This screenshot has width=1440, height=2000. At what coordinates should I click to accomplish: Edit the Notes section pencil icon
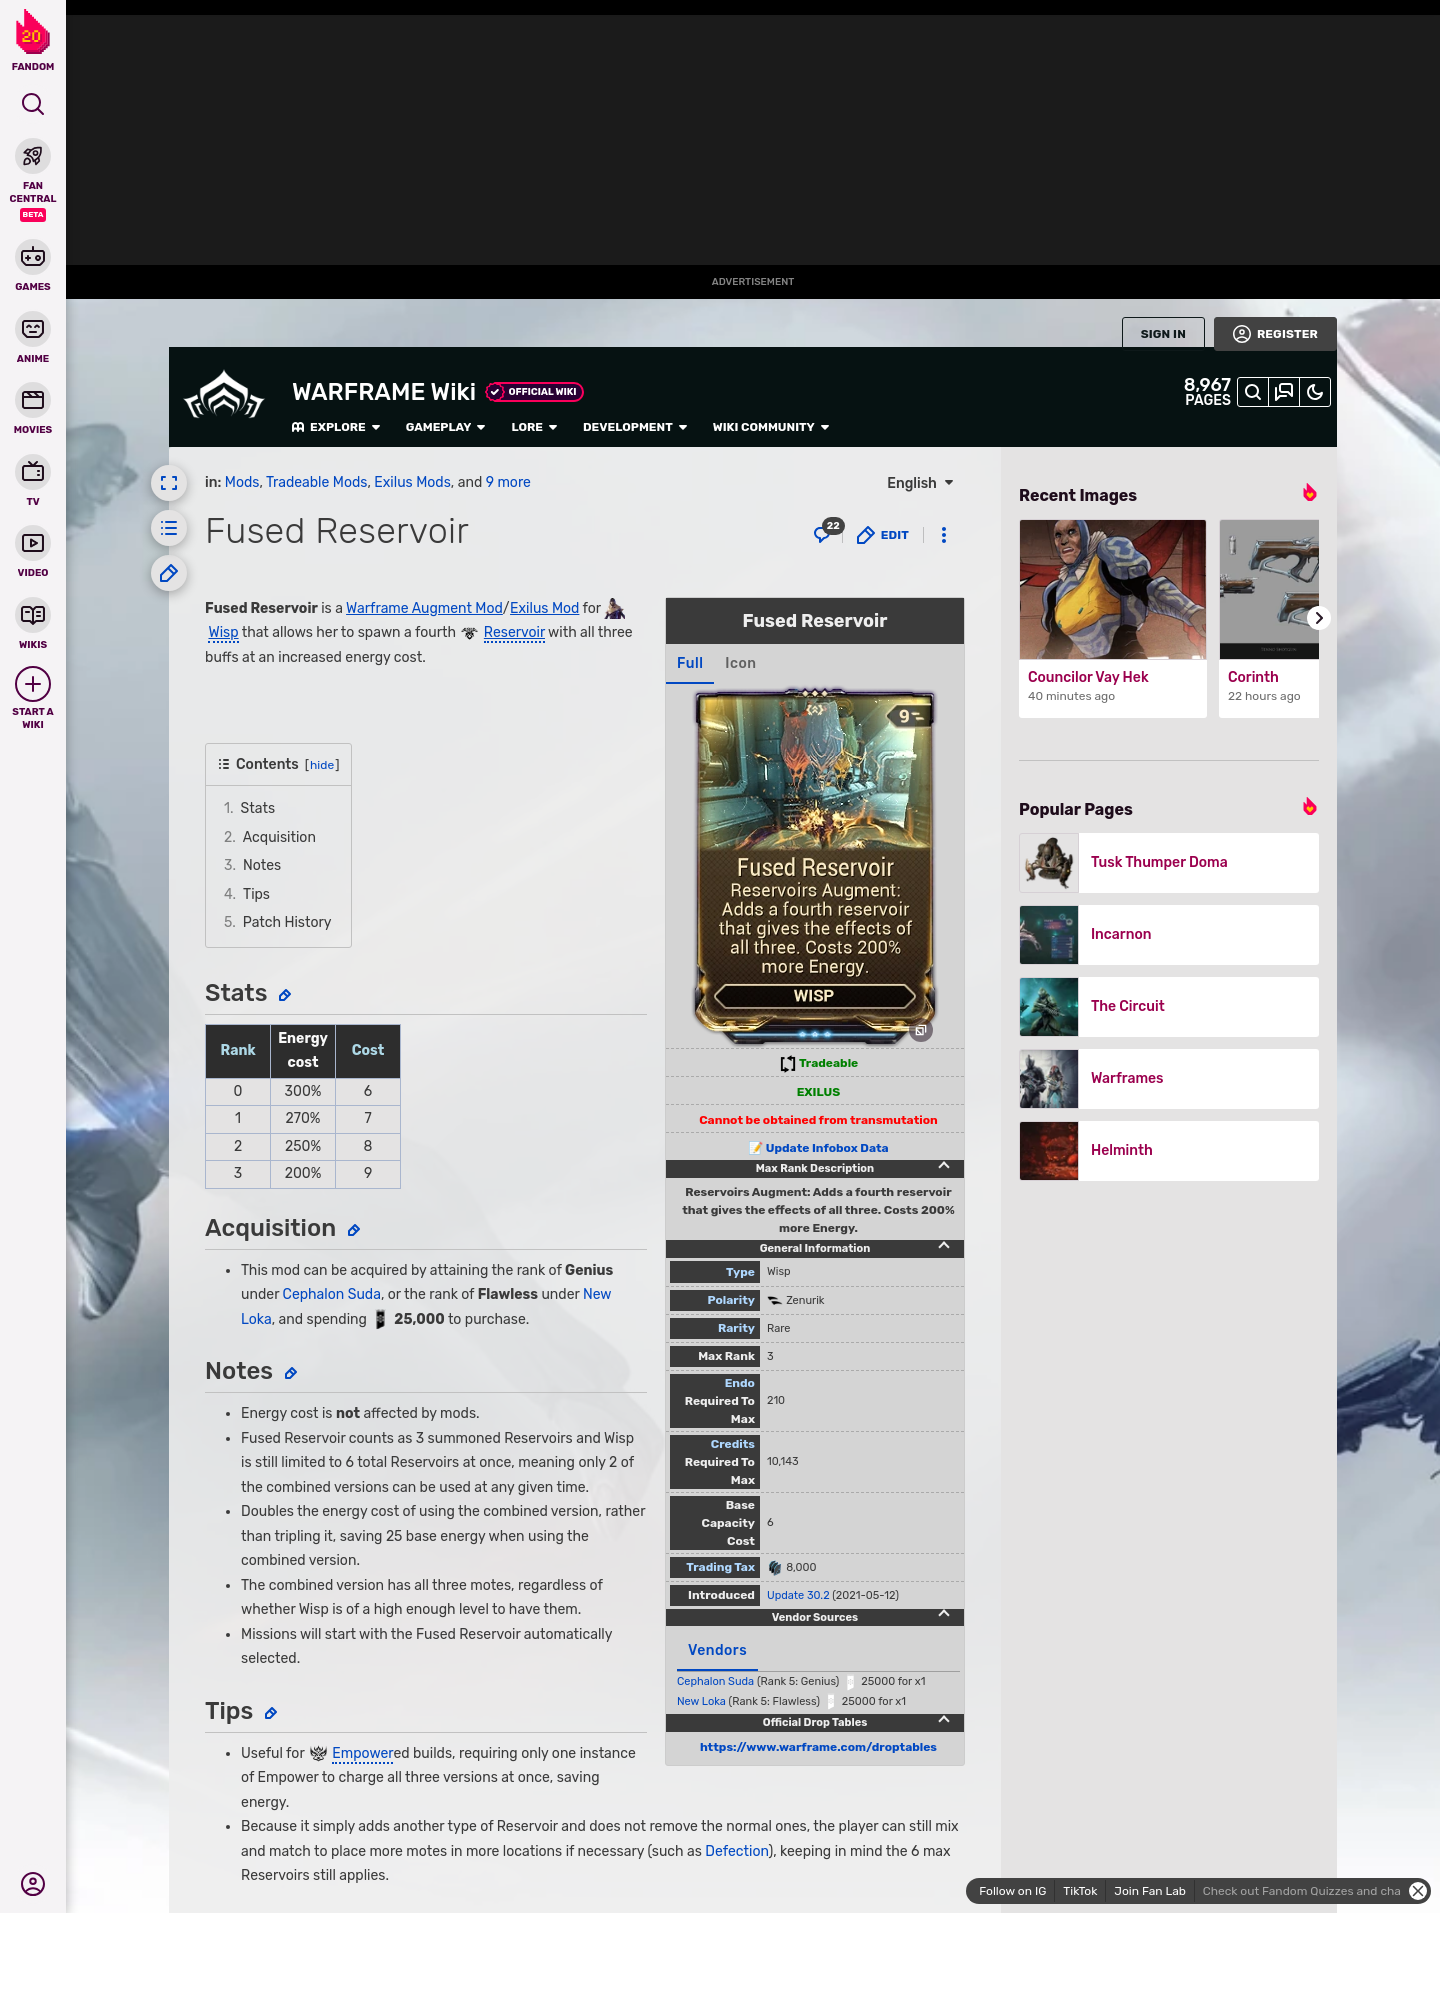[x=291, y=1373]
